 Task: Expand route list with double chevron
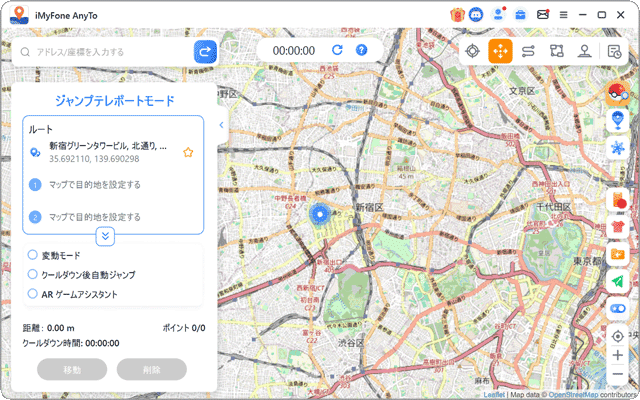tap(105, 236)
